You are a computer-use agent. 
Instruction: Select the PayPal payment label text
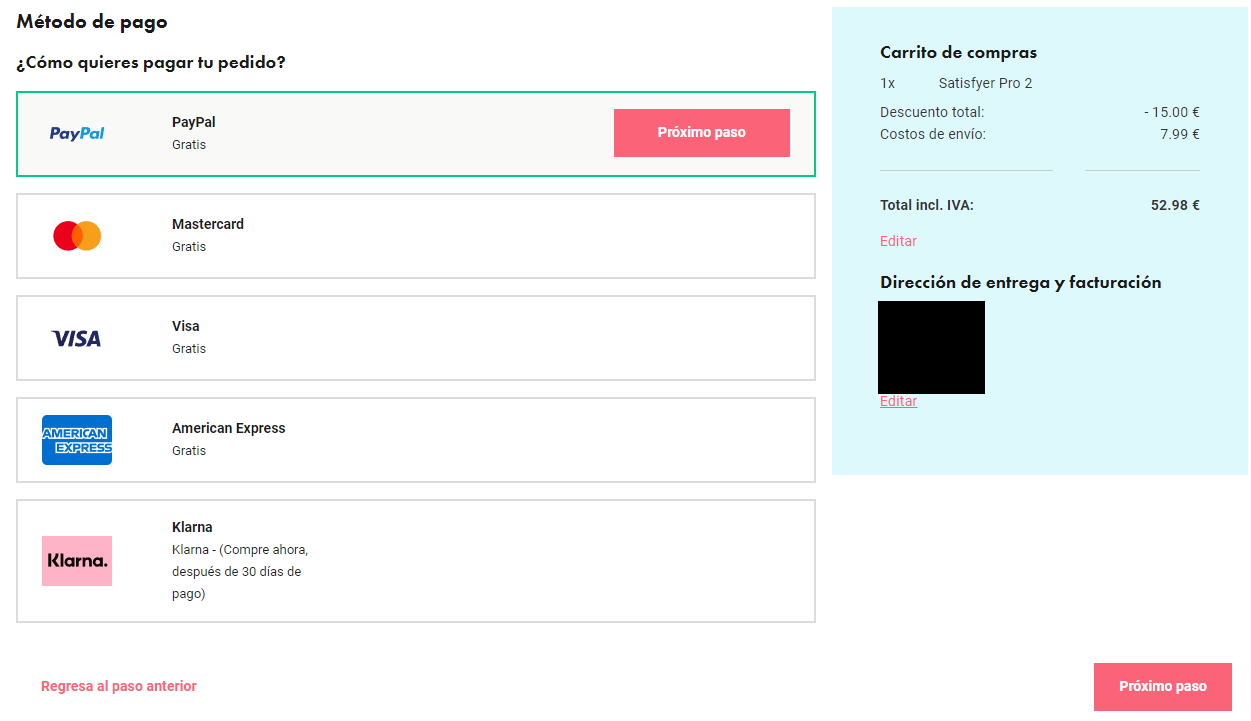(194, 122)
